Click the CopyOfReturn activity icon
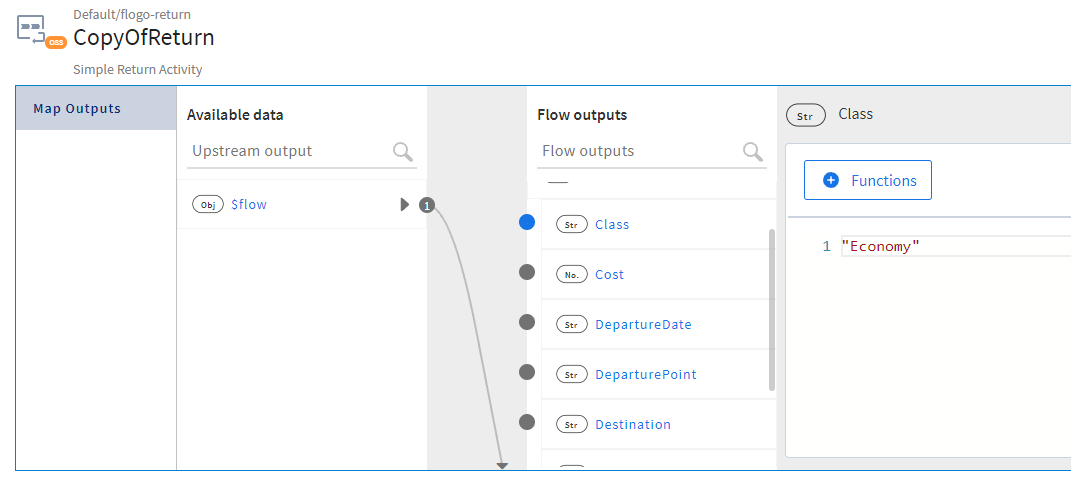Image resolution: width=1071 pixels, height=481 pixels. click(40, 30)
